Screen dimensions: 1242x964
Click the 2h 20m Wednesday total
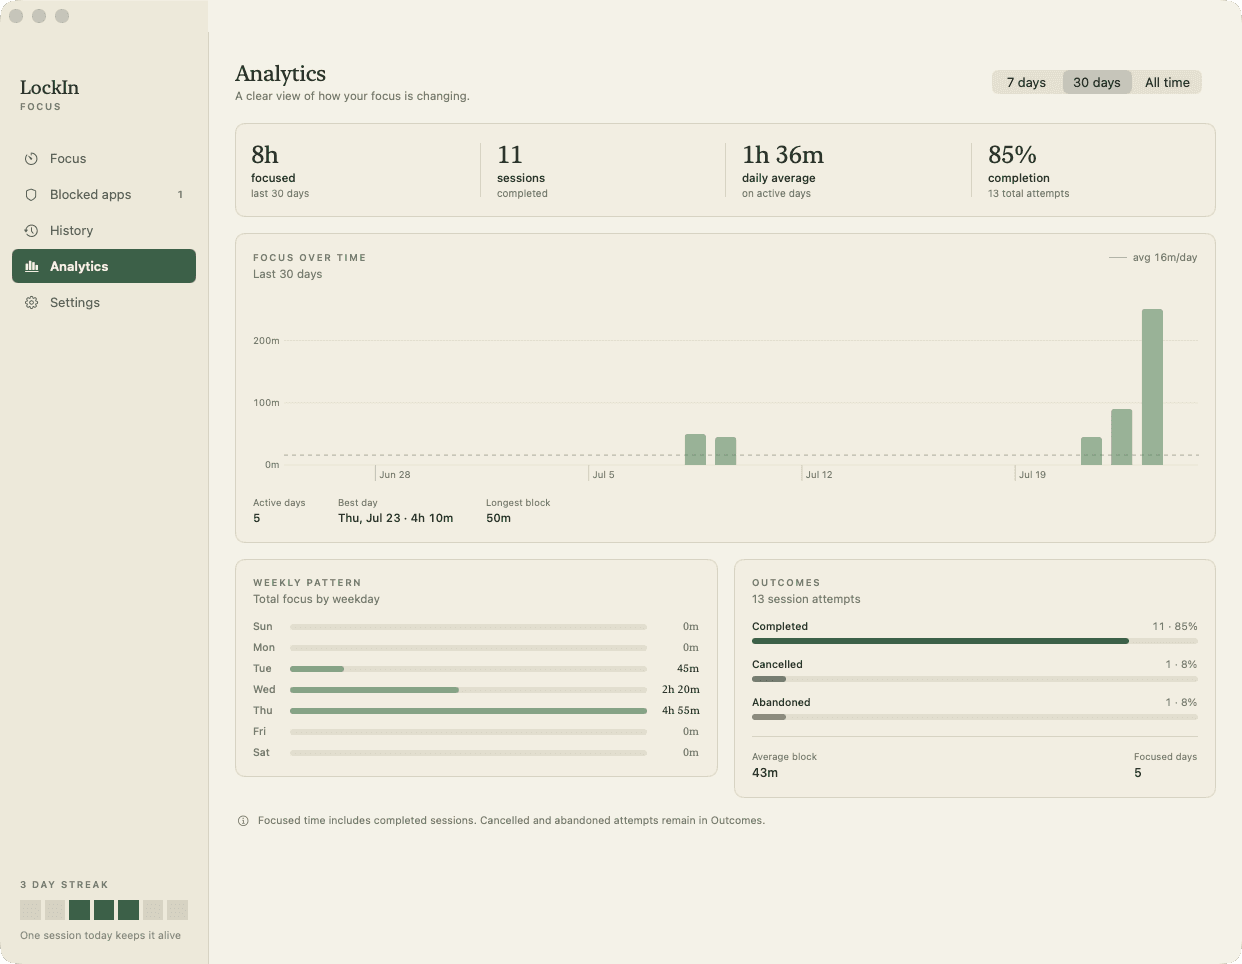pyautogui.click(x=681, y=690)
